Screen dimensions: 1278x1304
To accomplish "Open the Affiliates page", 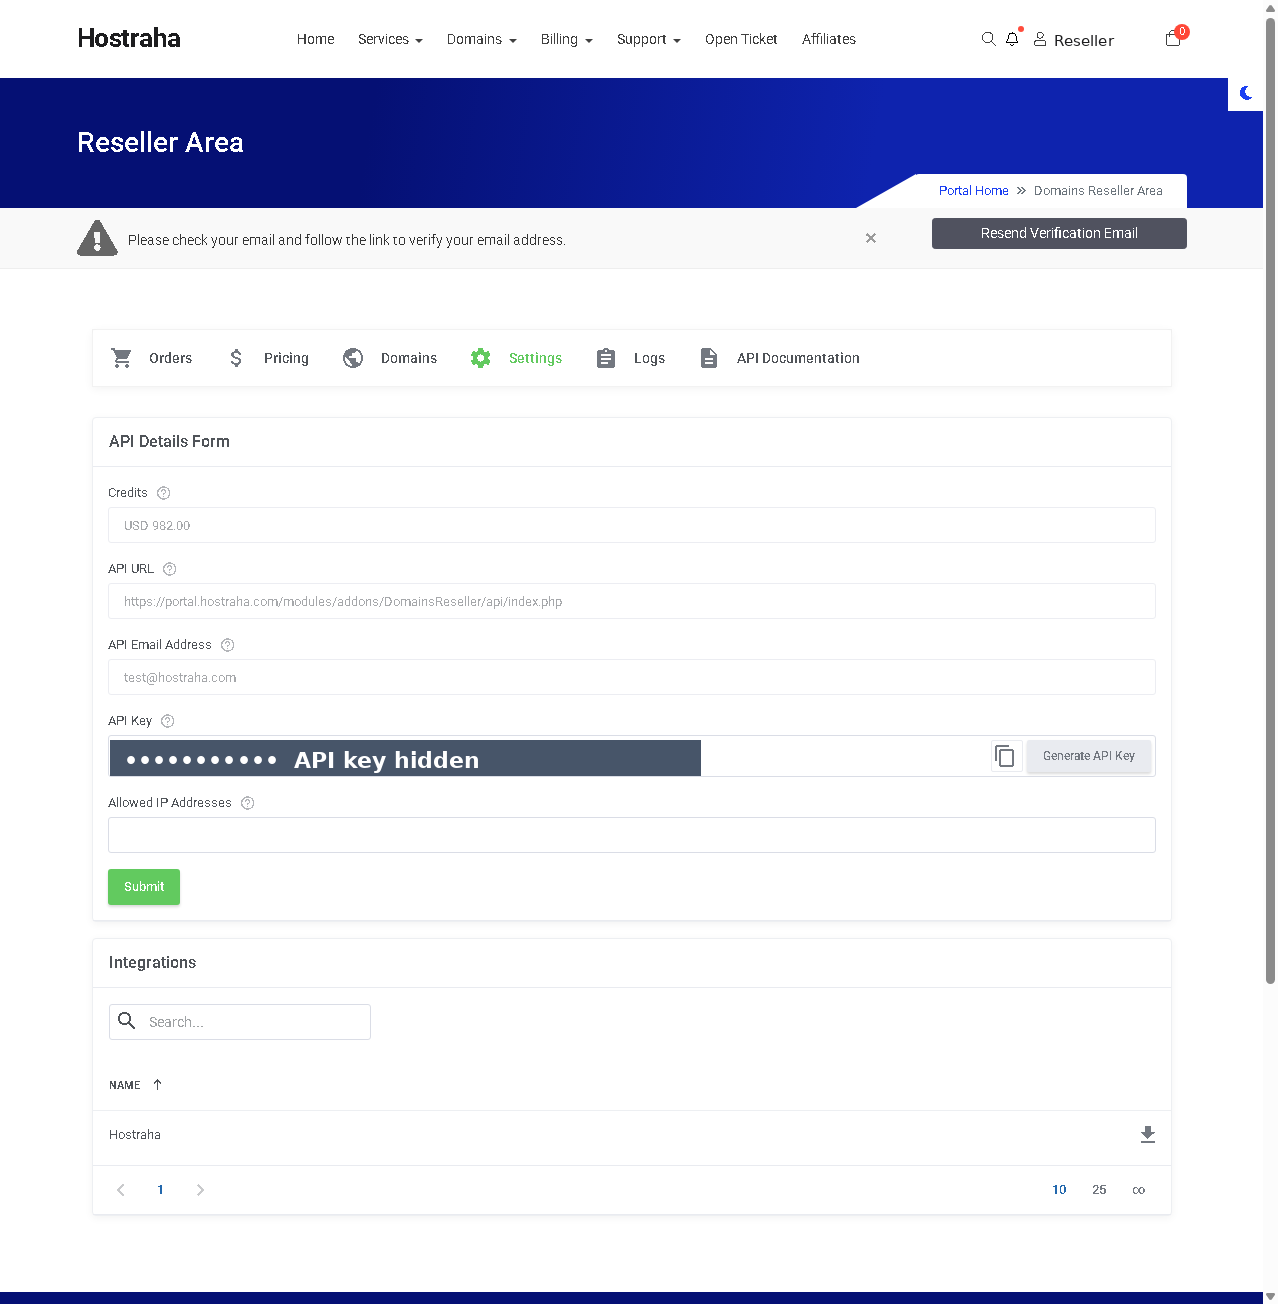I will (x=829, y=39).
